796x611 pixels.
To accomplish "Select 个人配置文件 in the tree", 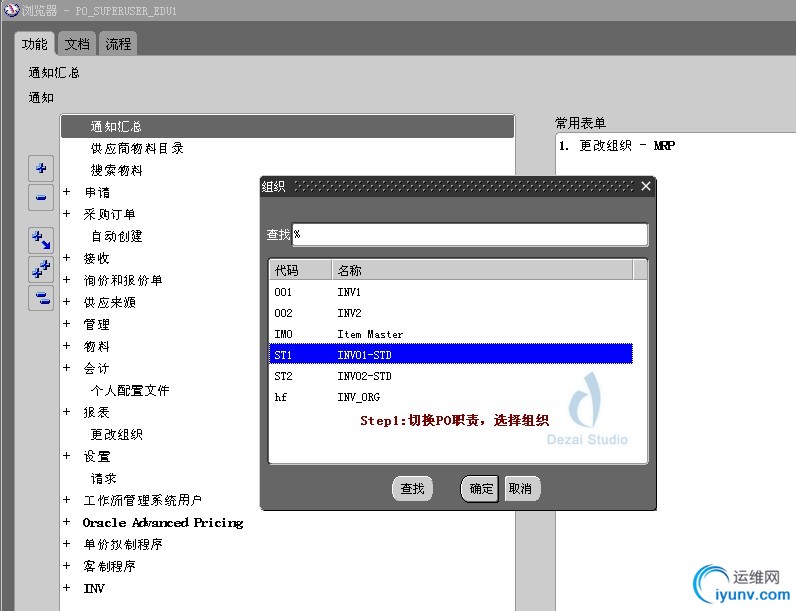I will [130, 391].
